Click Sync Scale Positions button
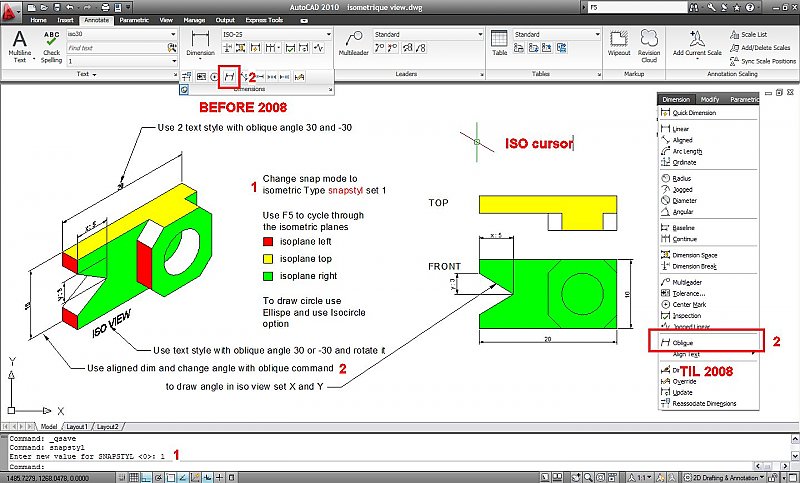The width and height of the screenshot is (800, 483). [763, 61]
